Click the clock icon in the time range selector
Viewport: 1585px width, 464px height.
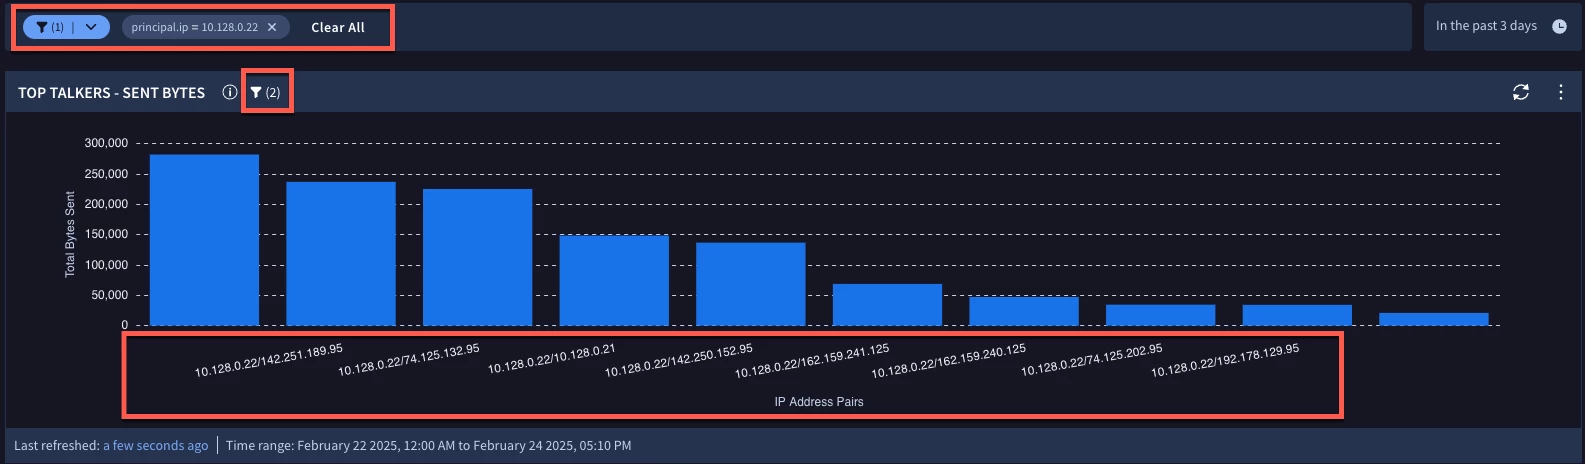click(1559, 27)
